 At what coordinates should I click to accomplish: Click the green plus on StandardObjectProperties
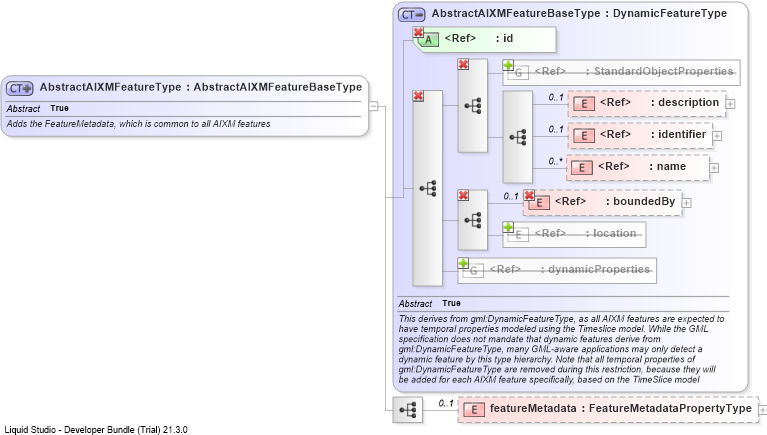508,65
